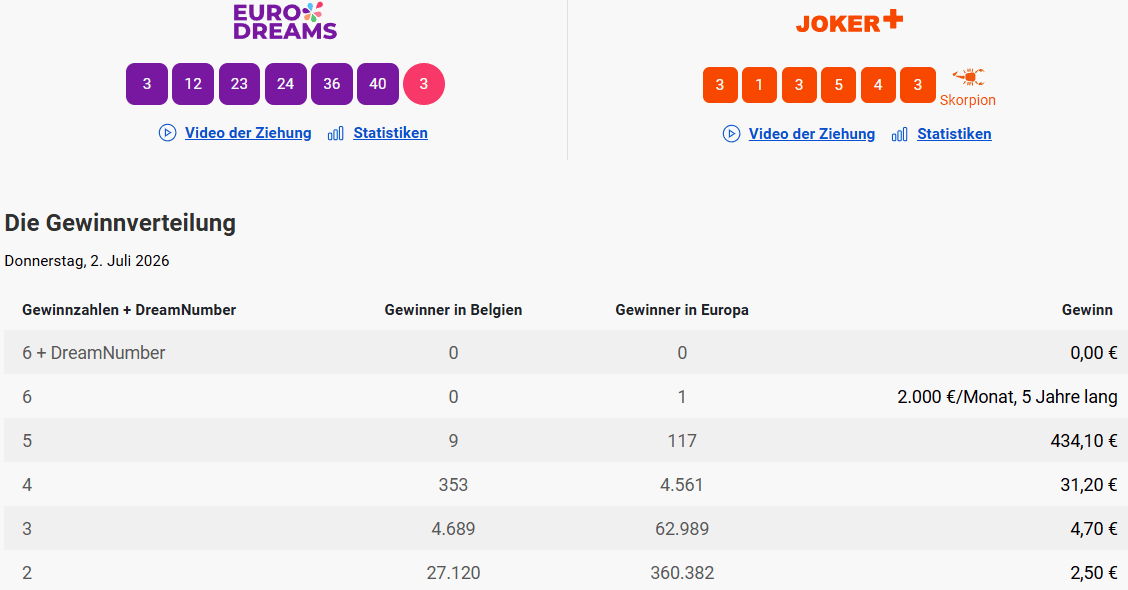Open Joker+ Video der Ziehung link
Viewport: 1128px width, 590px height.
point(812,134)
